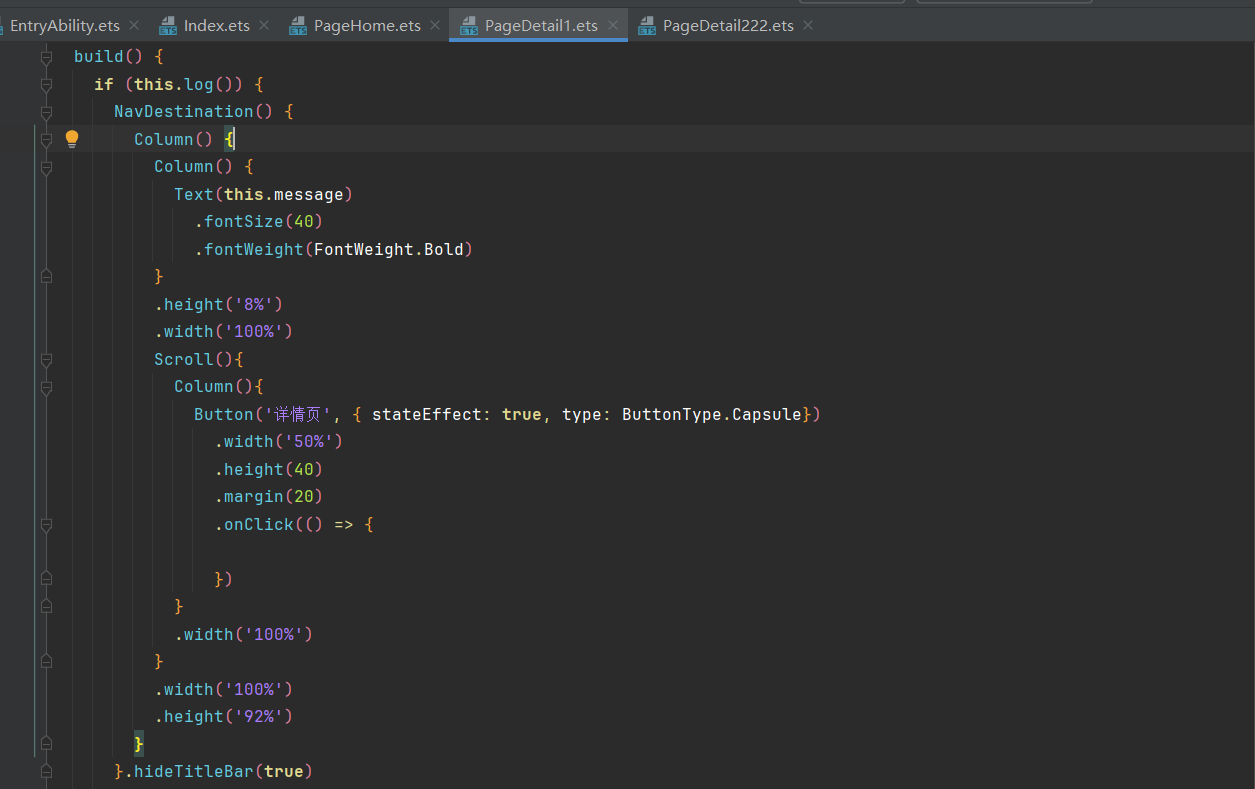Place cursor on ButtonType.Capsule text
1255x789 pixels.
point(711,414)
